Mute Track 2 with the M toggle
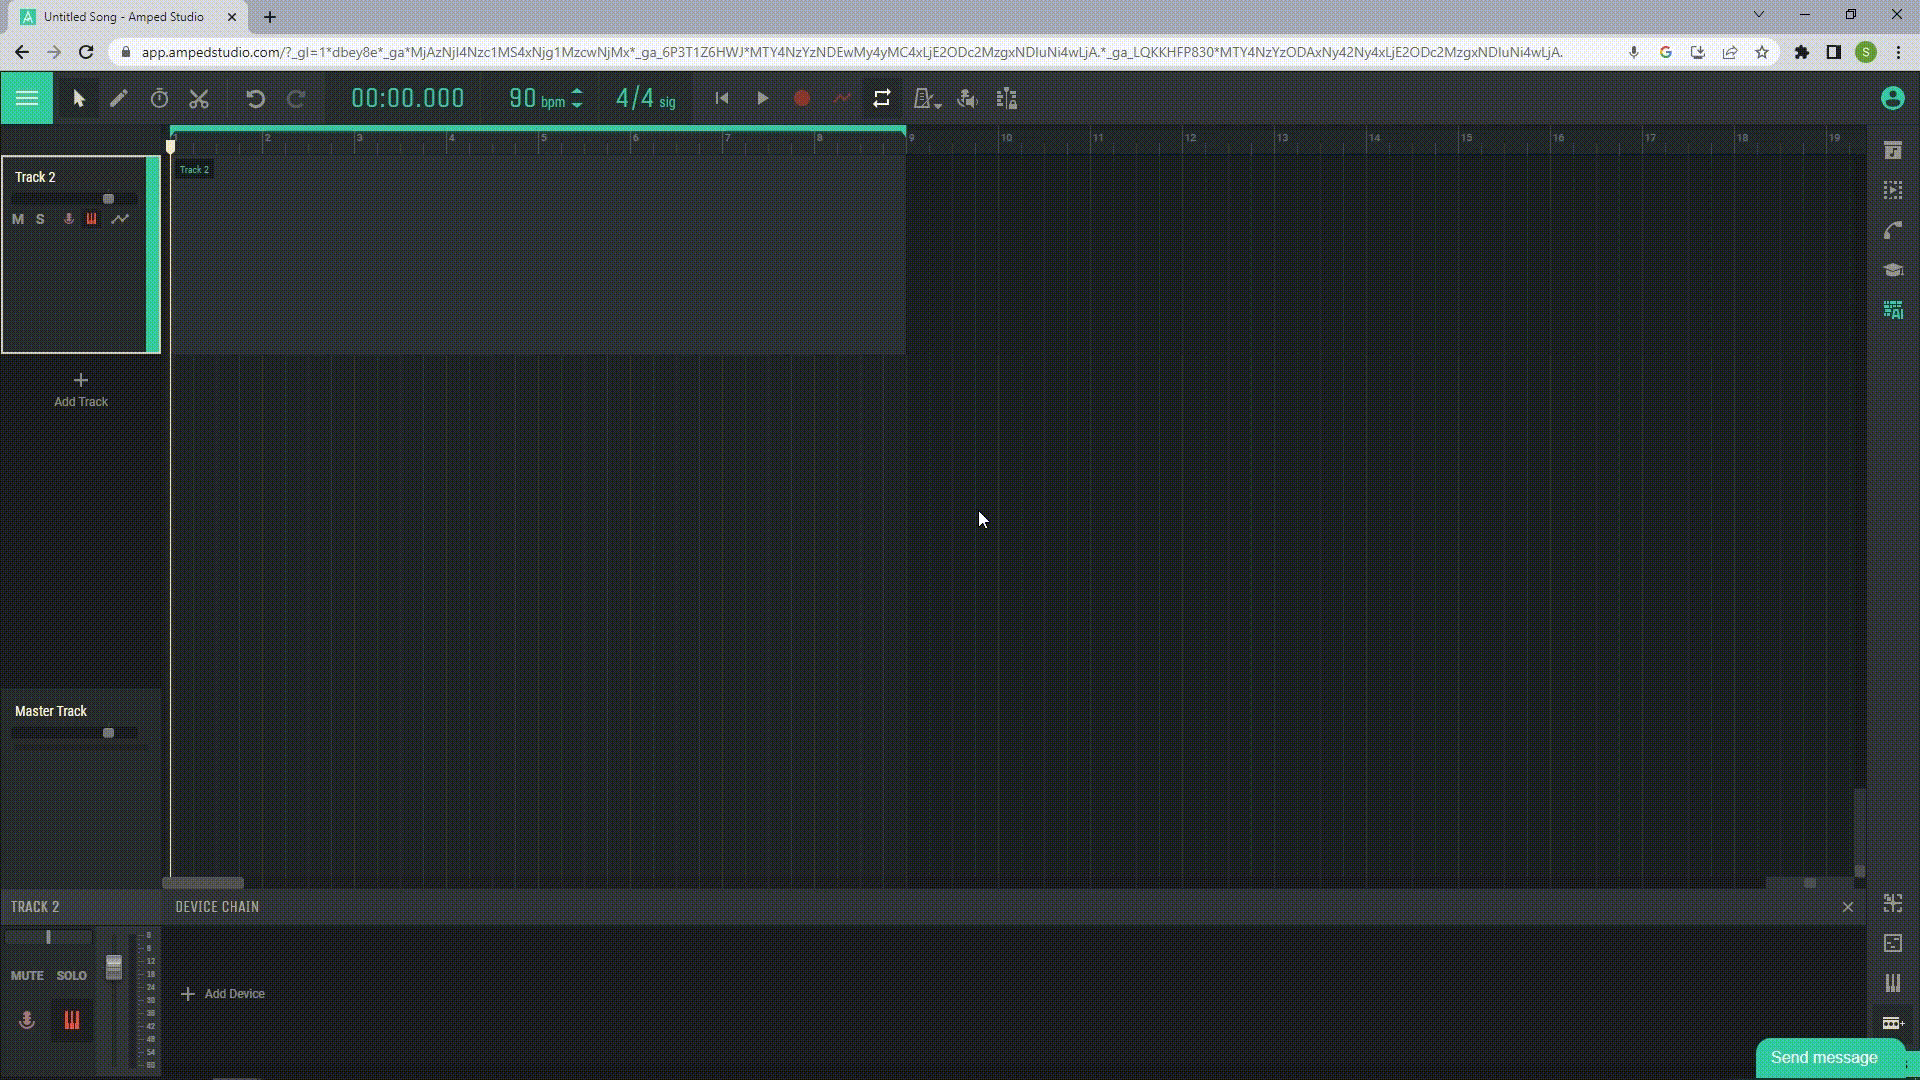 coord(17,219)
